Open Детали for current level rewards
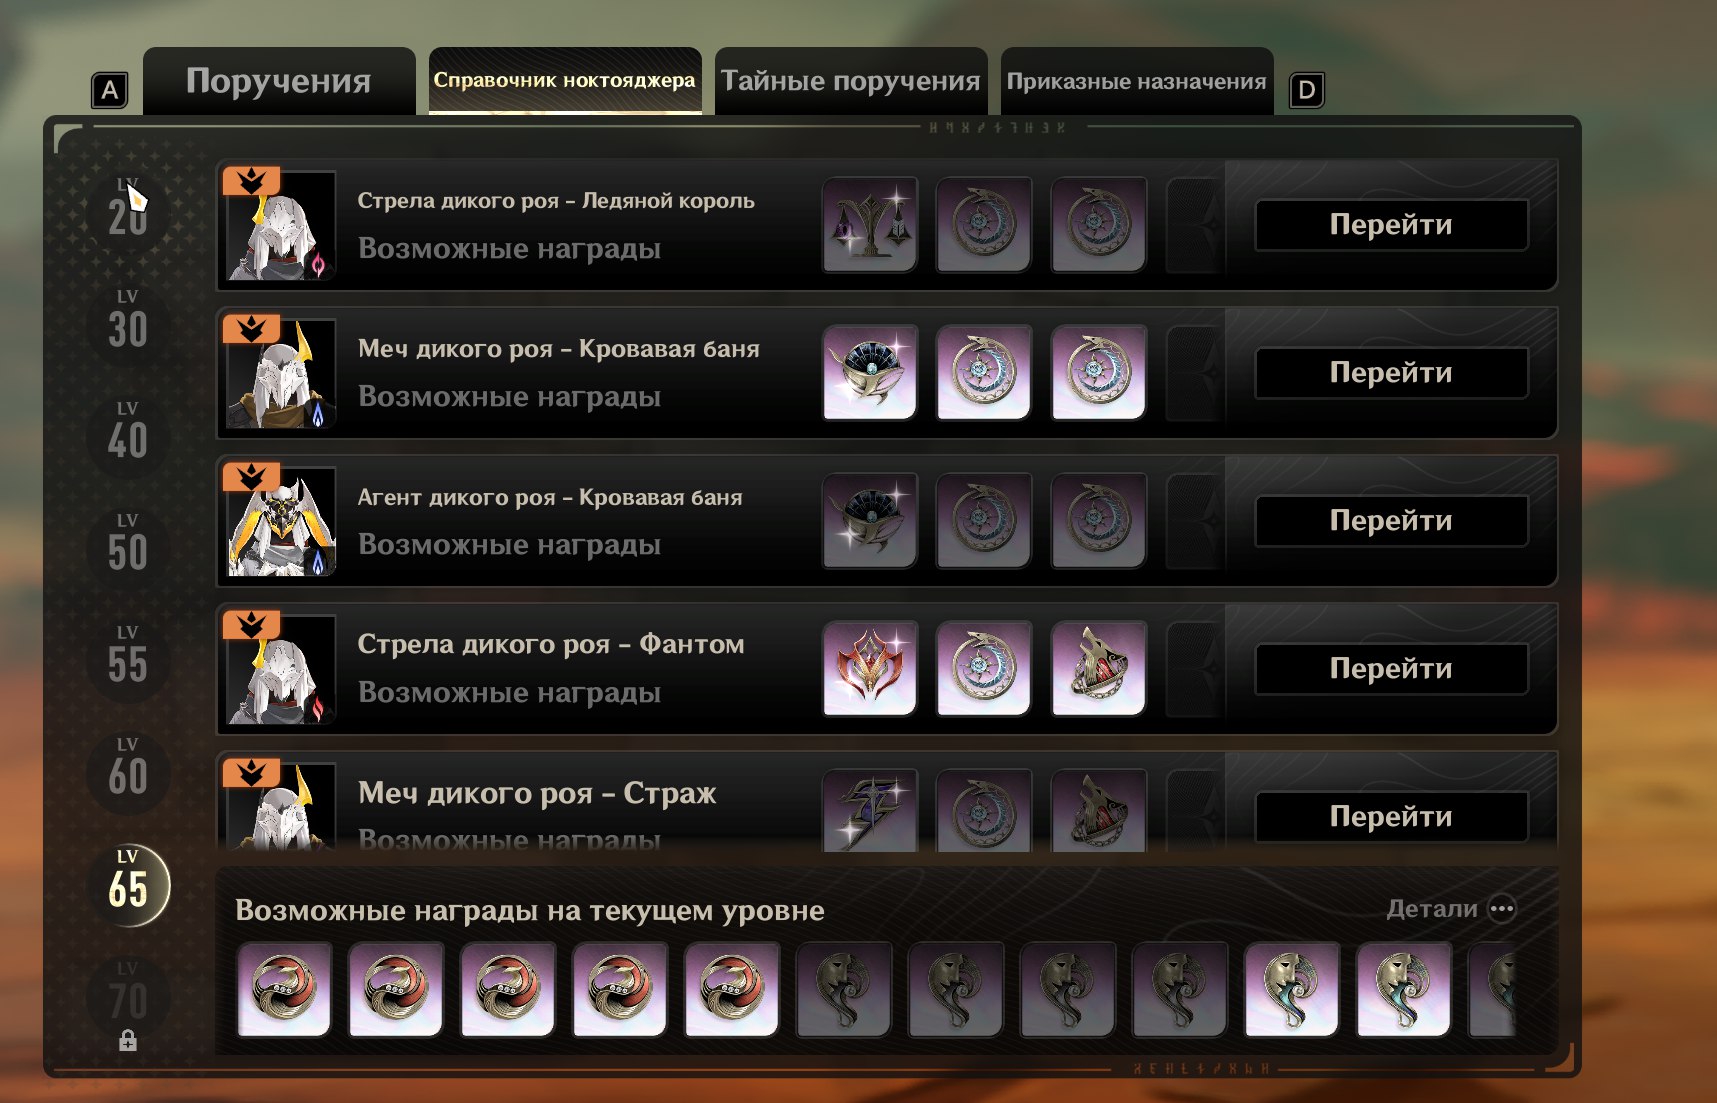The width and height of the screenshot is (1717, 1103). click(1451, 909)
